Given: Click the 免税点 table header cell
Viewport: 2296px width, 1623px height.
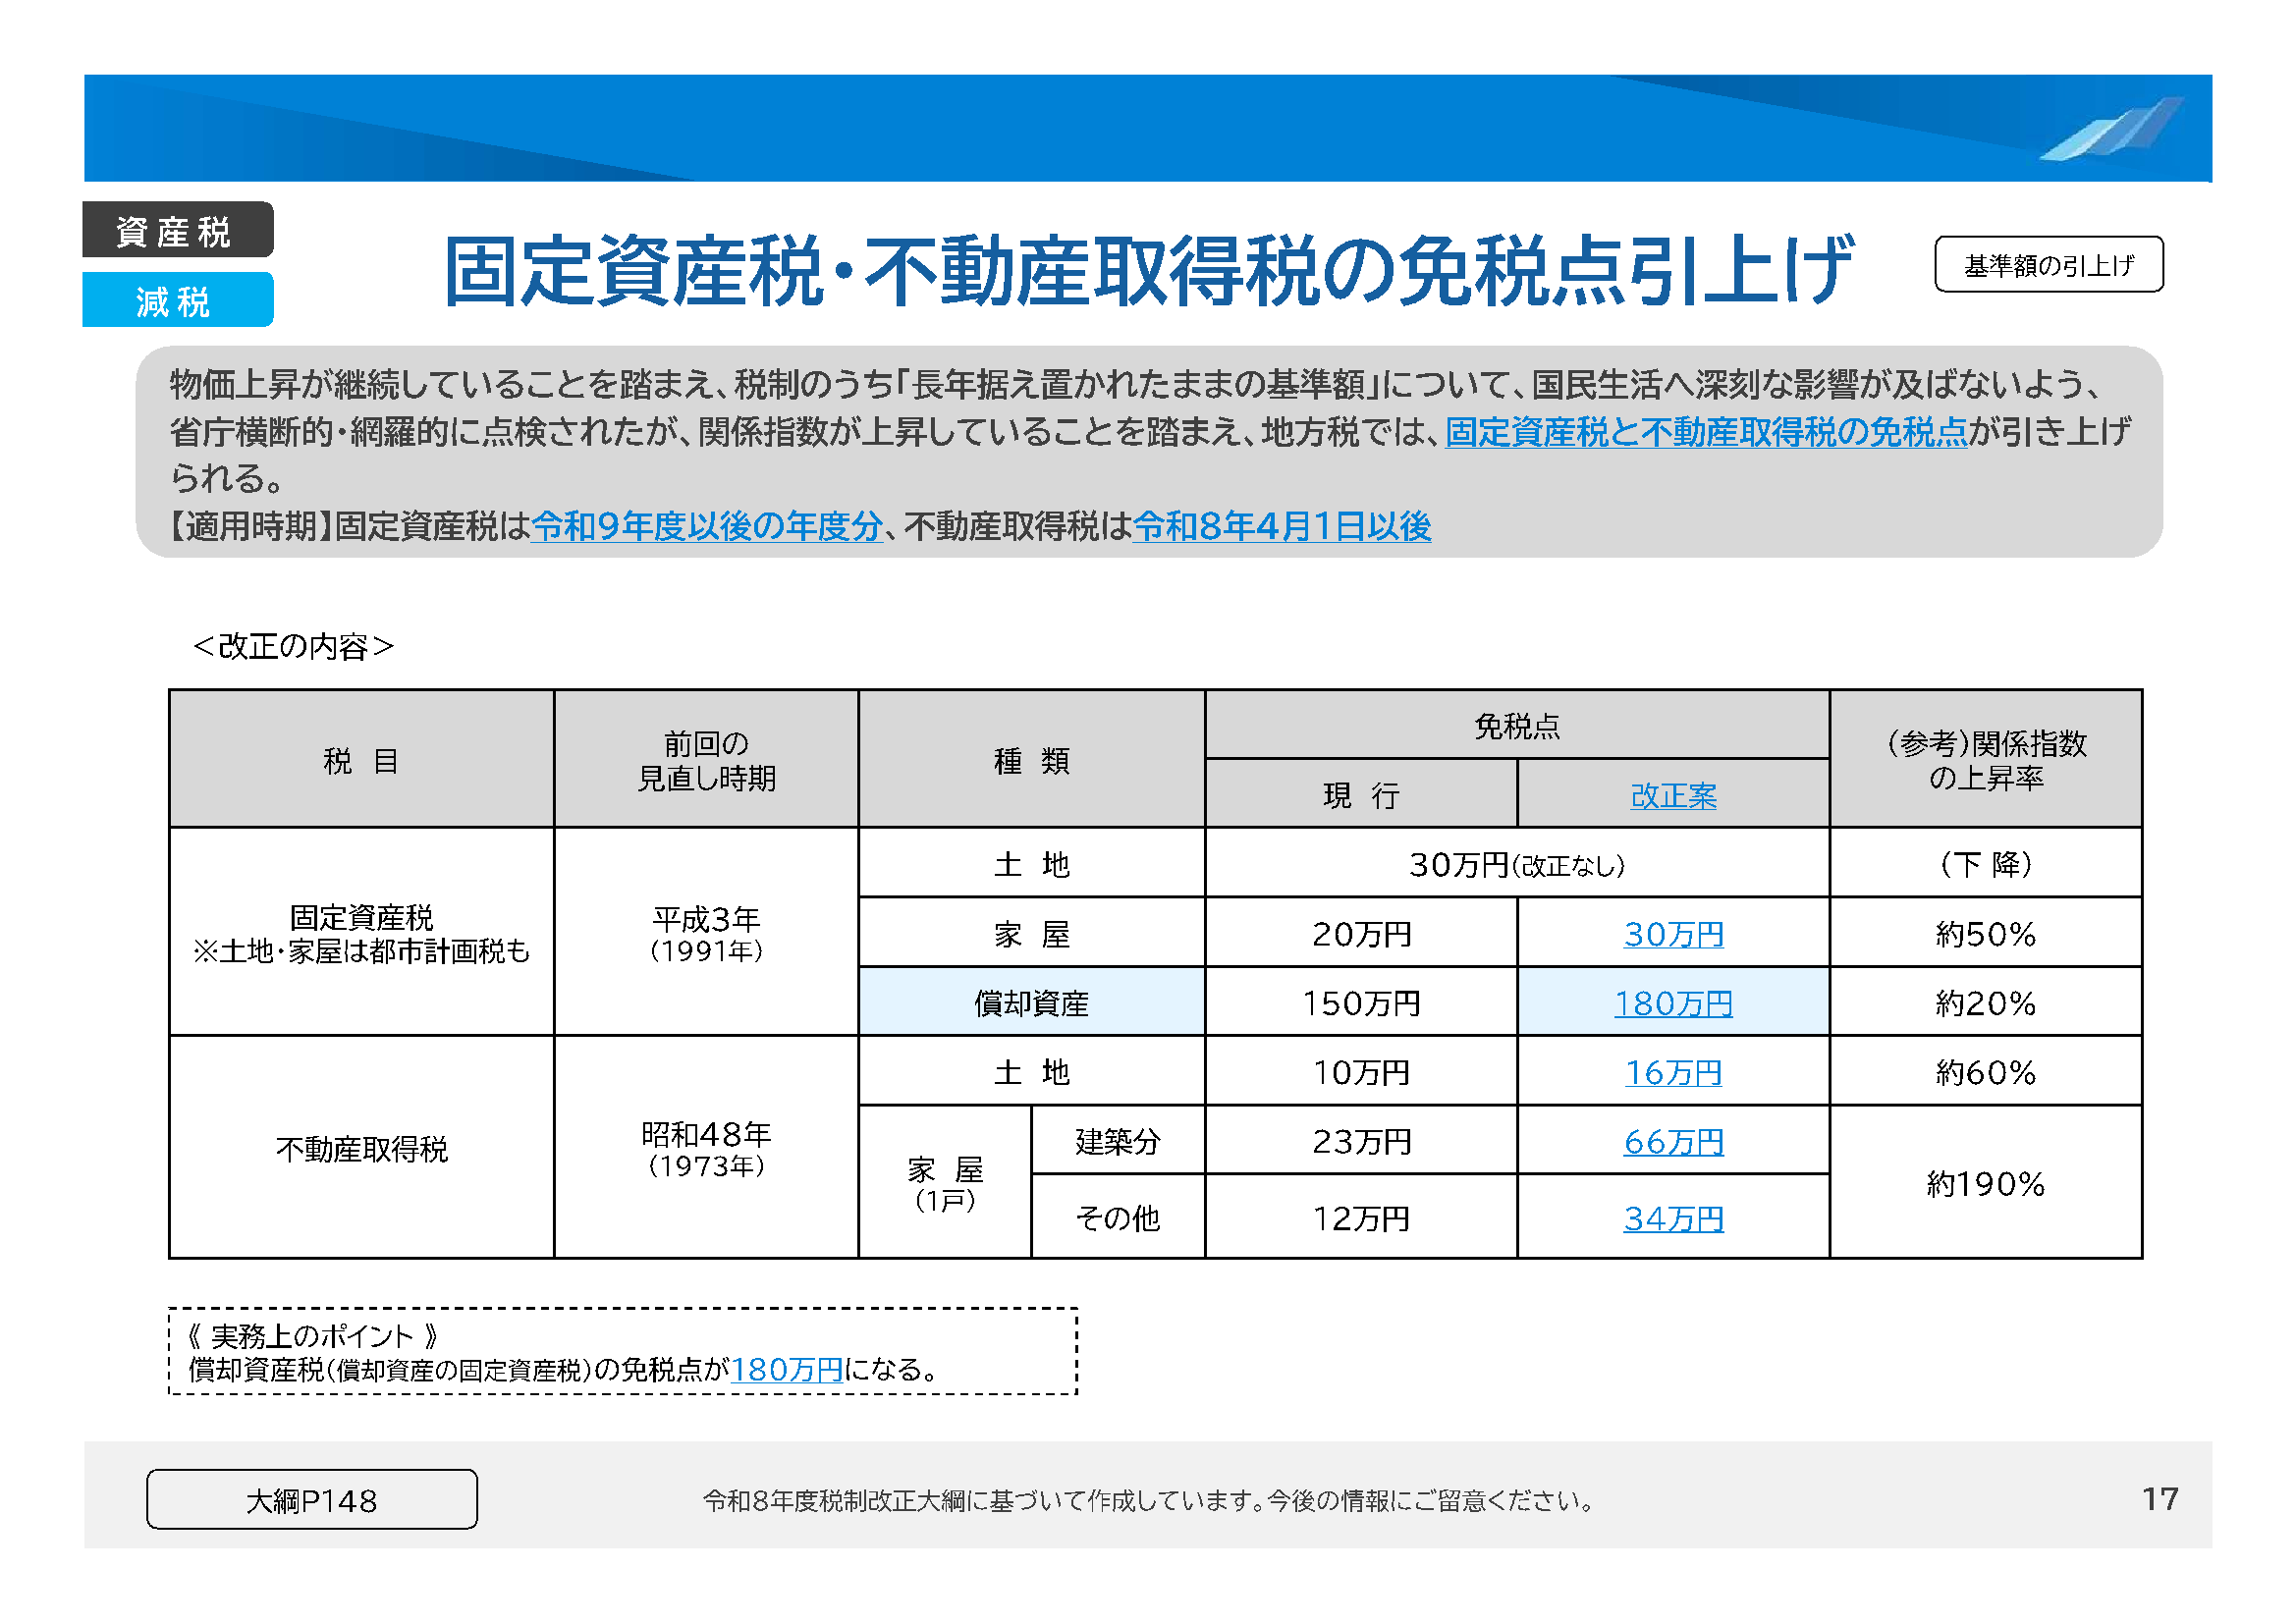Looking at the screenshot, I should [x=1516, y=726].
